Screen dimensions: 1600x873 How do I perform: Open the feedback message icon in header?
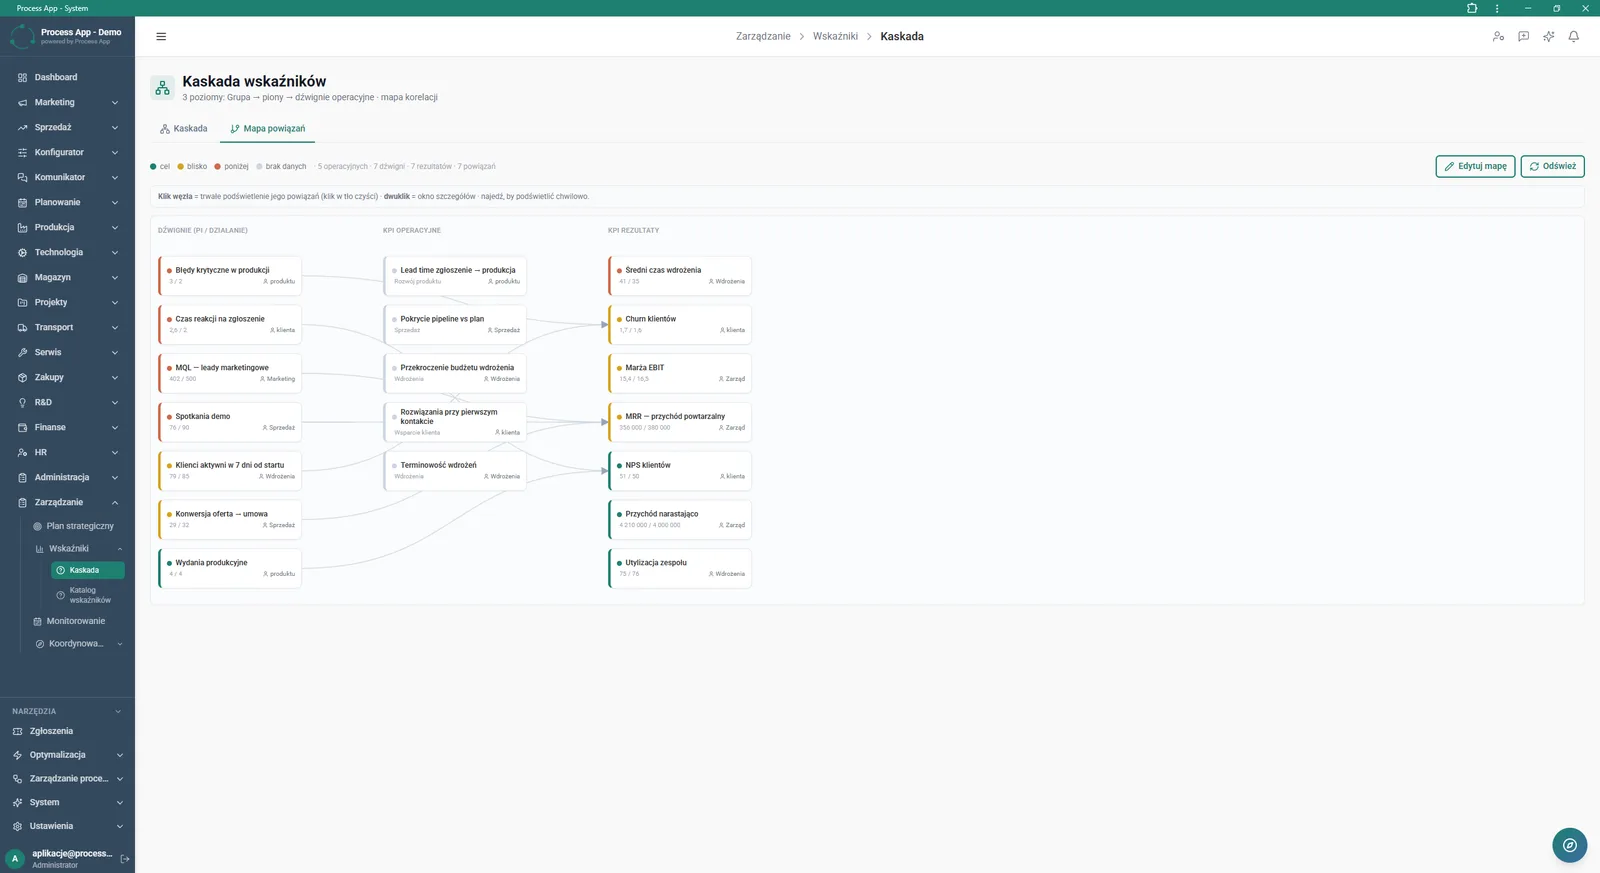pos(1523,37)
